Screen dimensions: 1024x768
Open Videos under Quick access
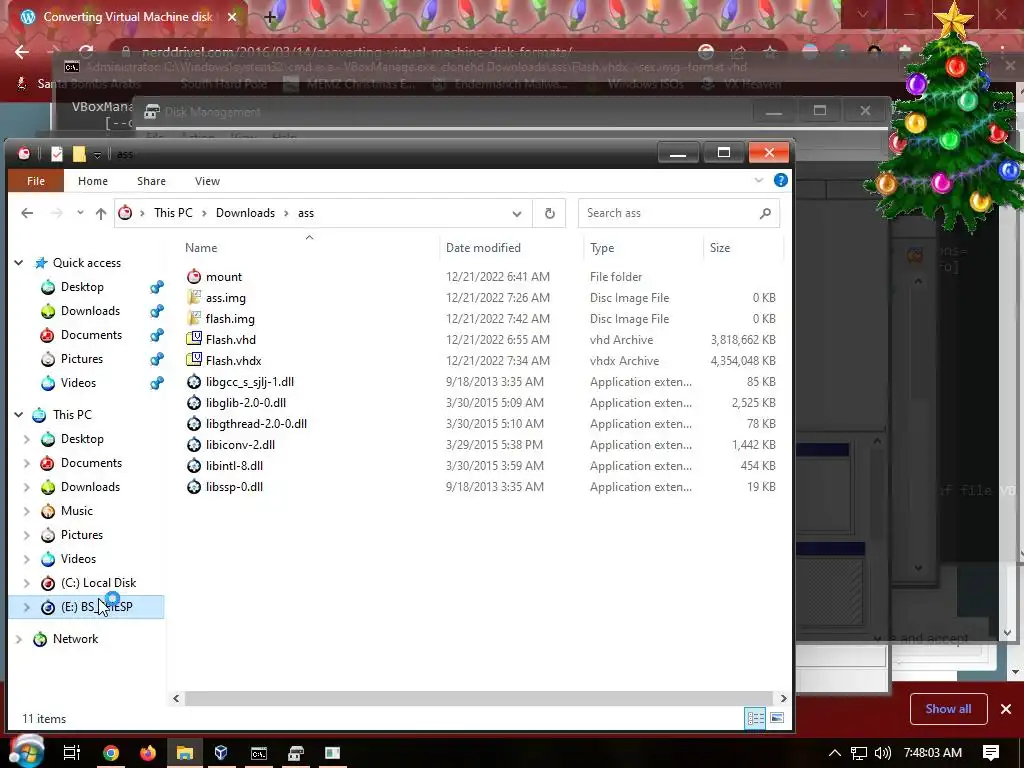click(78, 383)
